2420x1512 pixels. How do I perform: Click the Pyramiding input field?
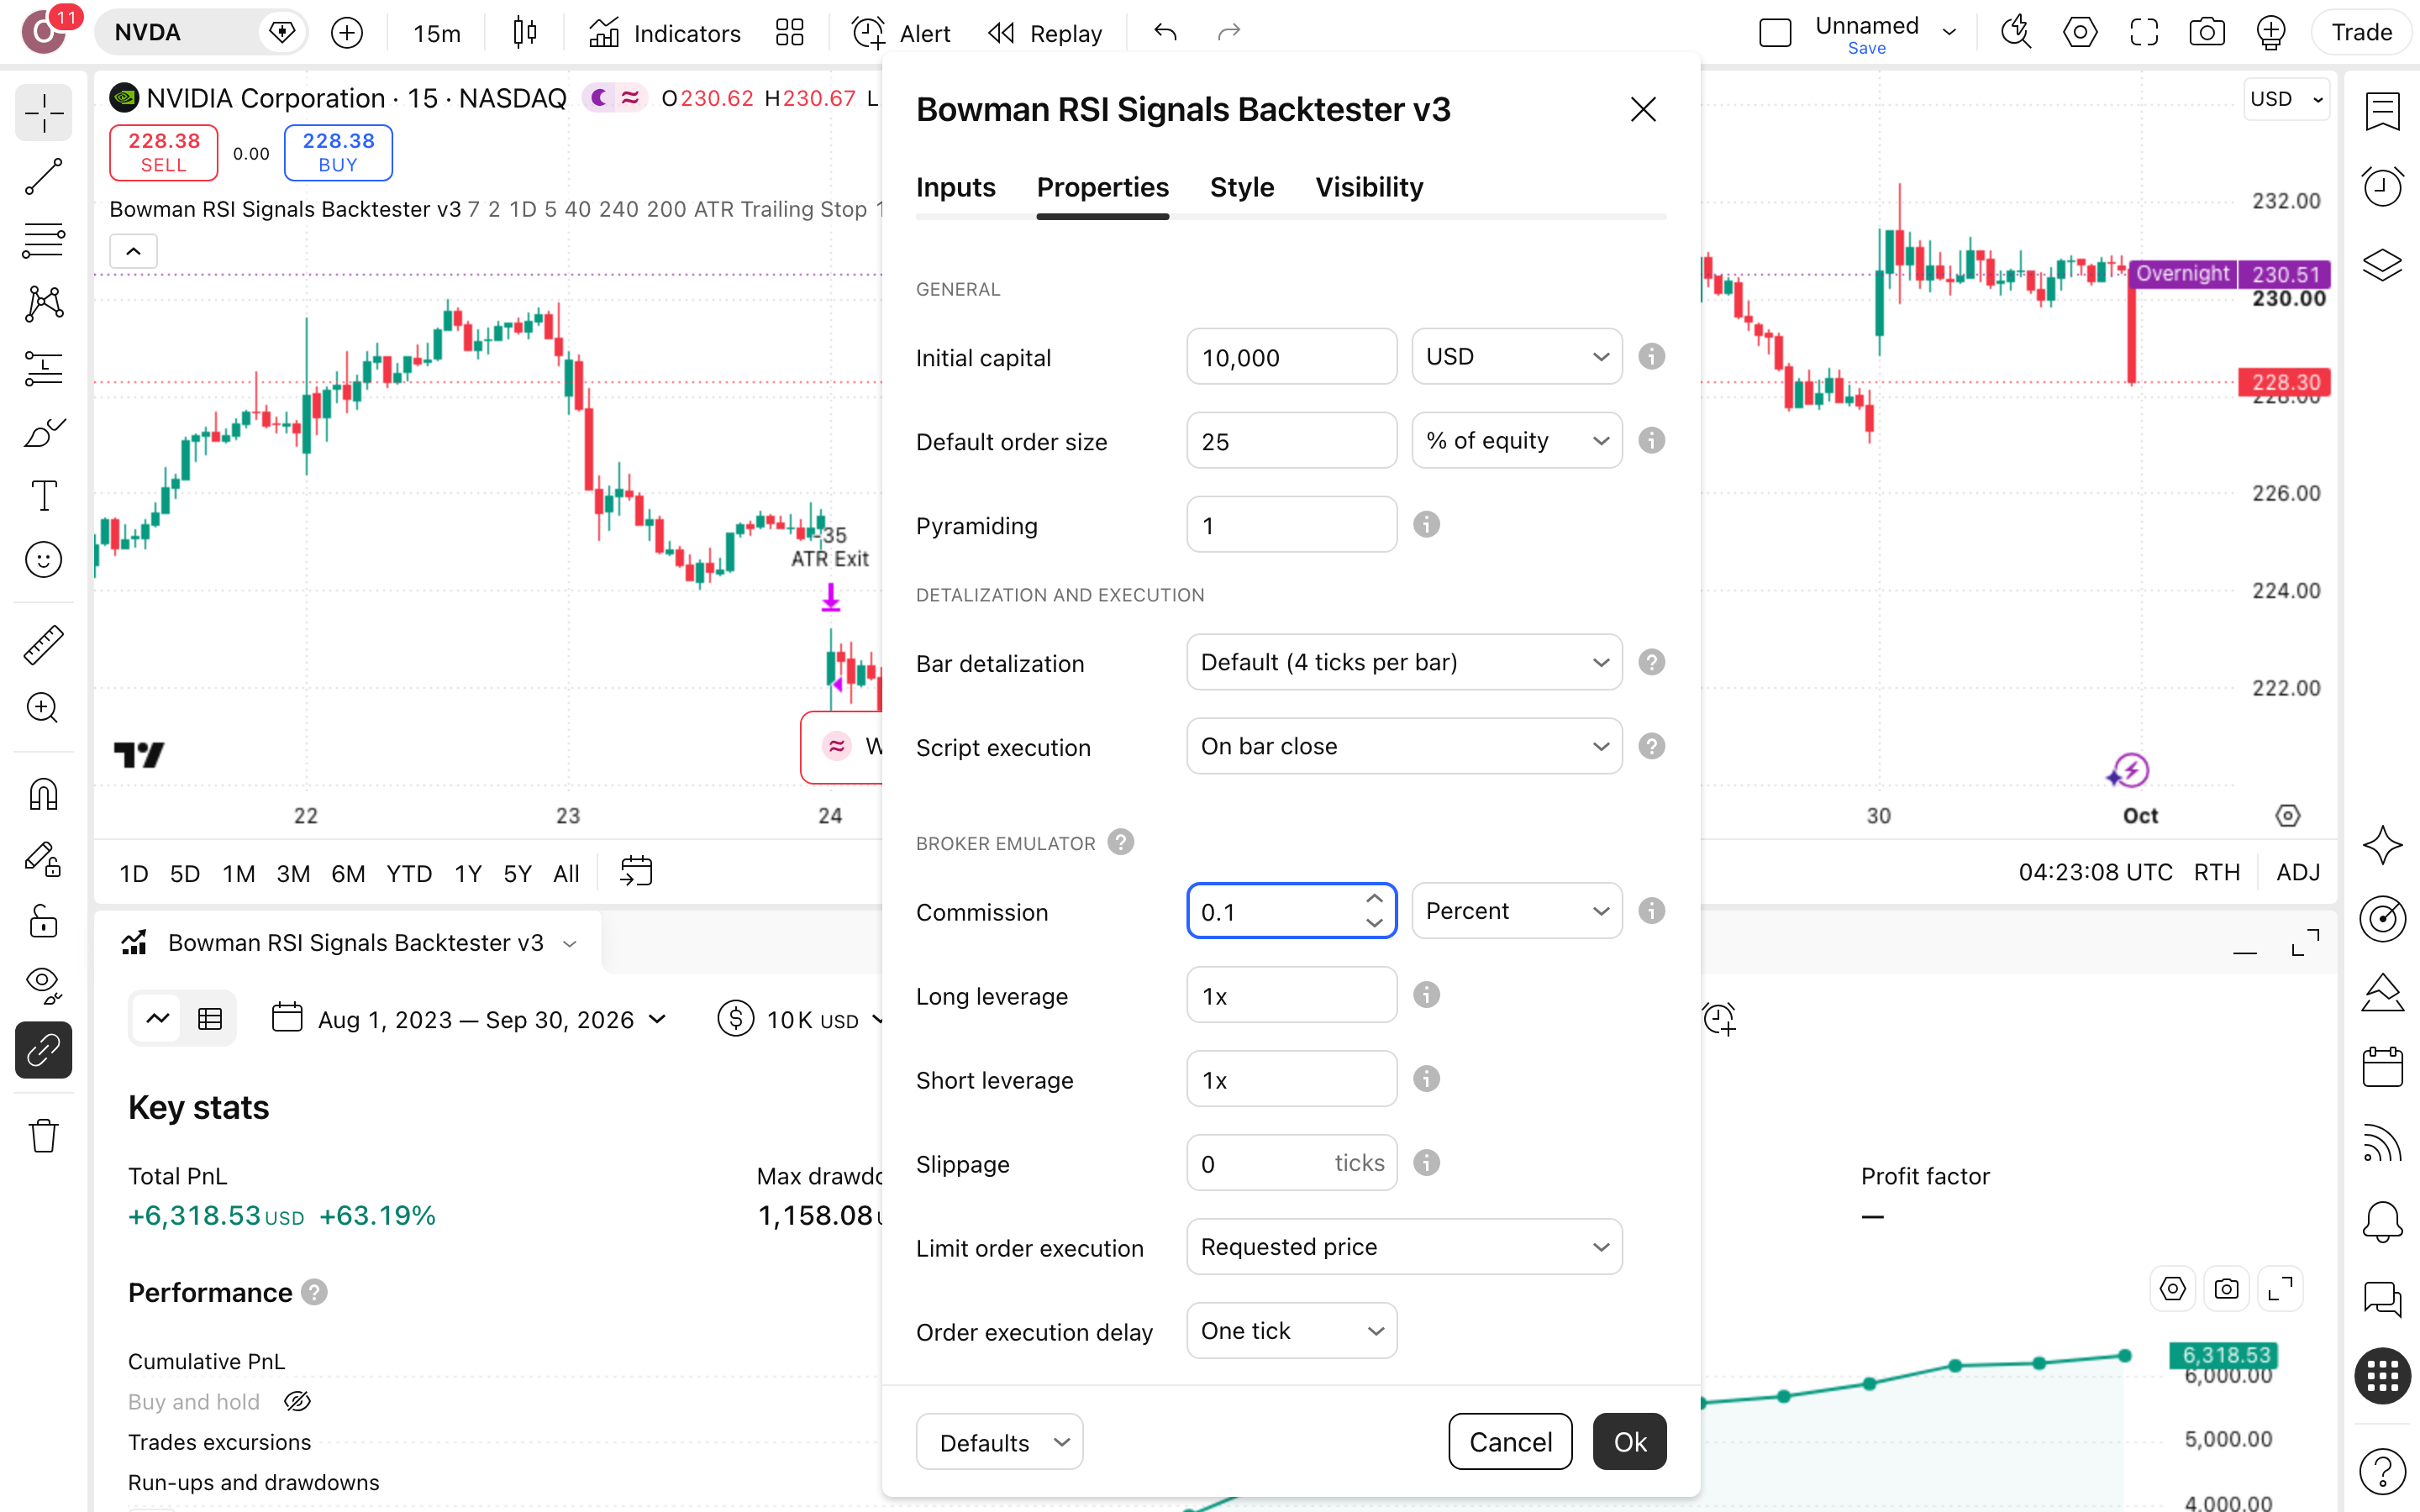1291,525
